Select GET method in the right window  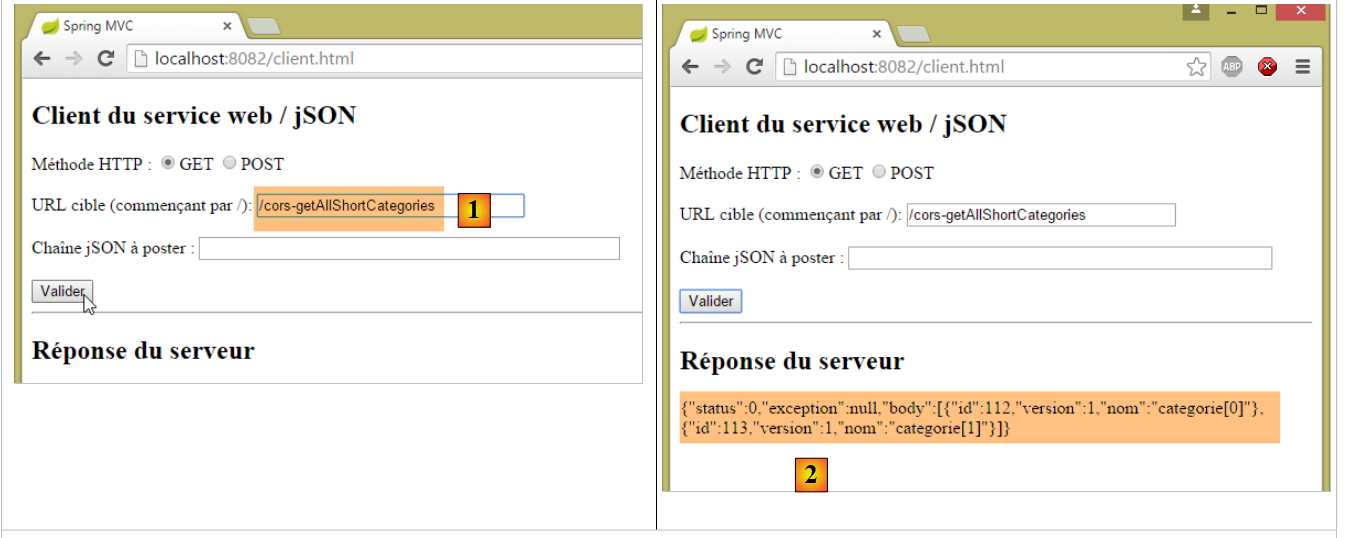tap(817, 172)
